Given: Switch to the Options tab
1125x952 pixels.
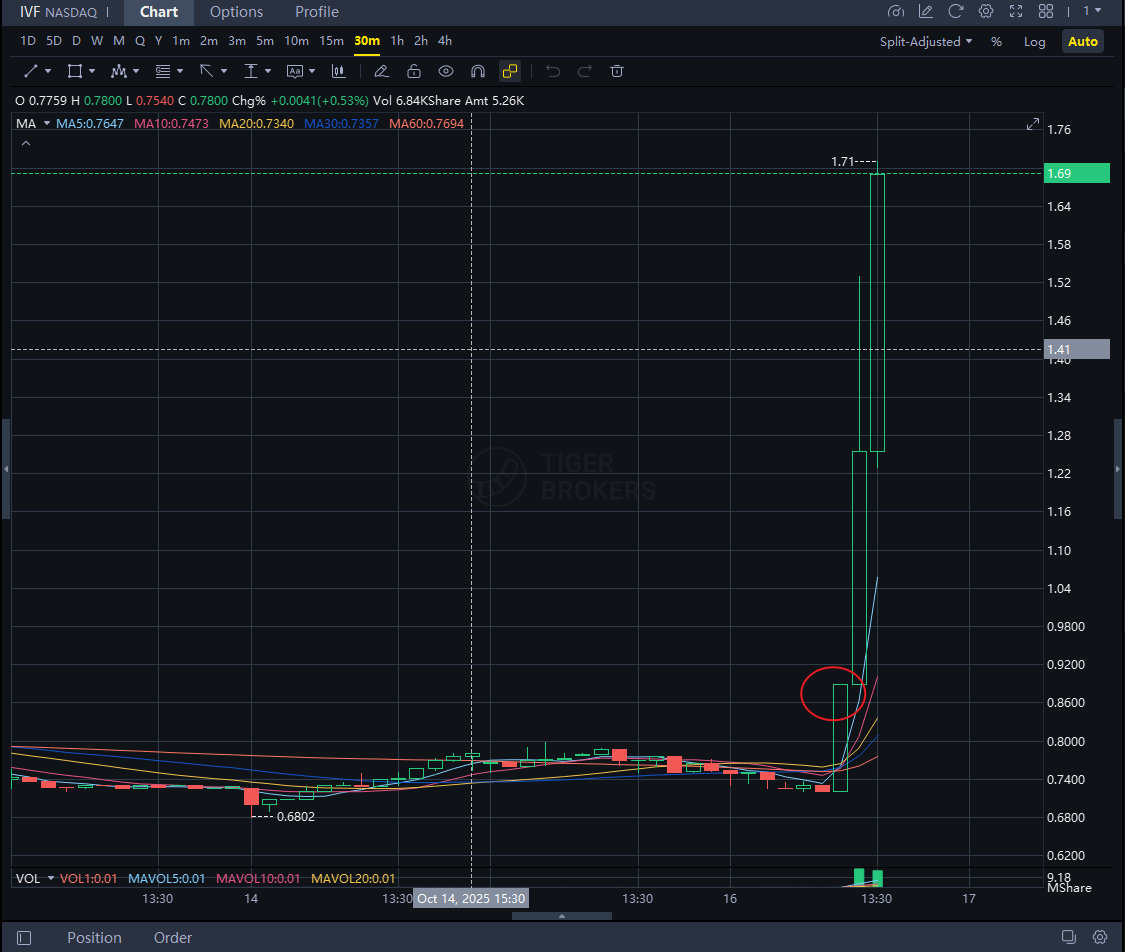Looking at the screenshot, I should (236, 12).
